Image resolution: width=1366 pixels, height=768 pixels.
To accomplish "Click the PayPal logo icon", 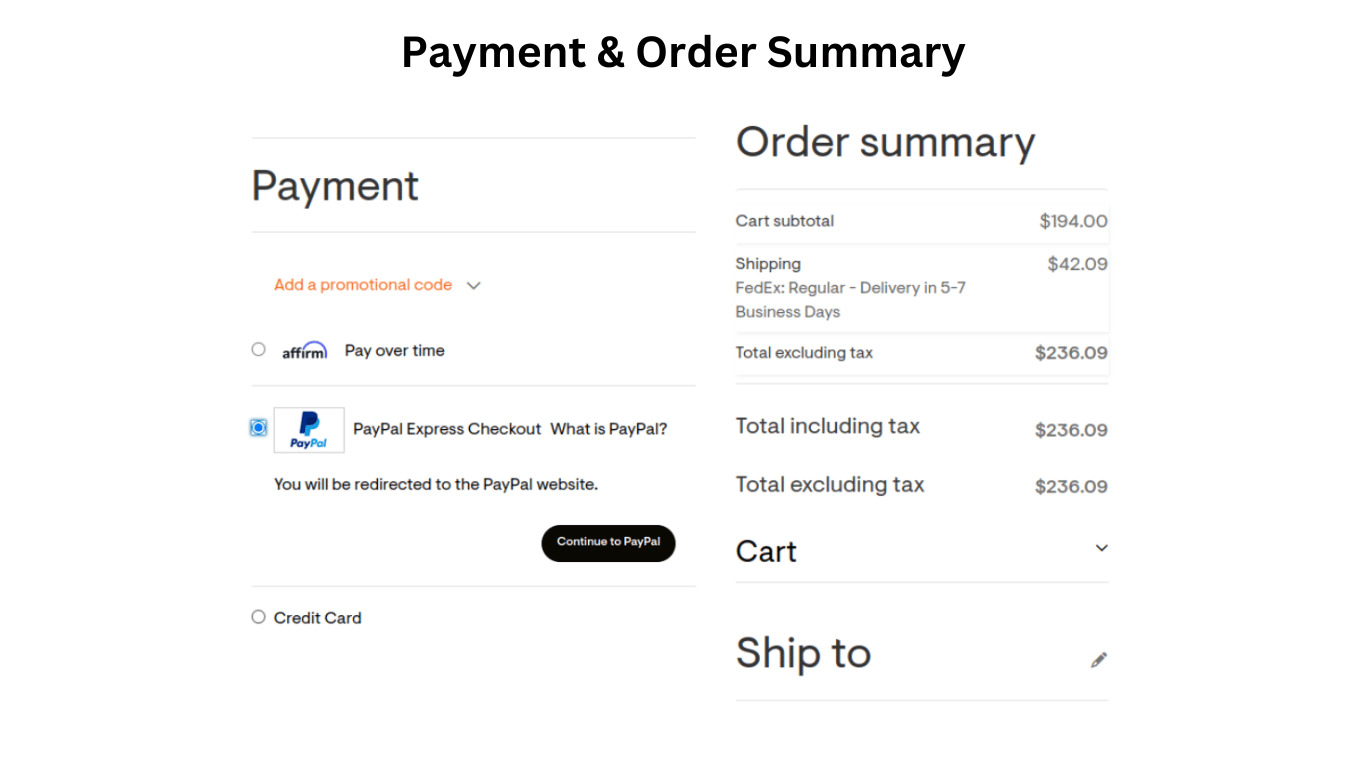I will click(309, 430).
